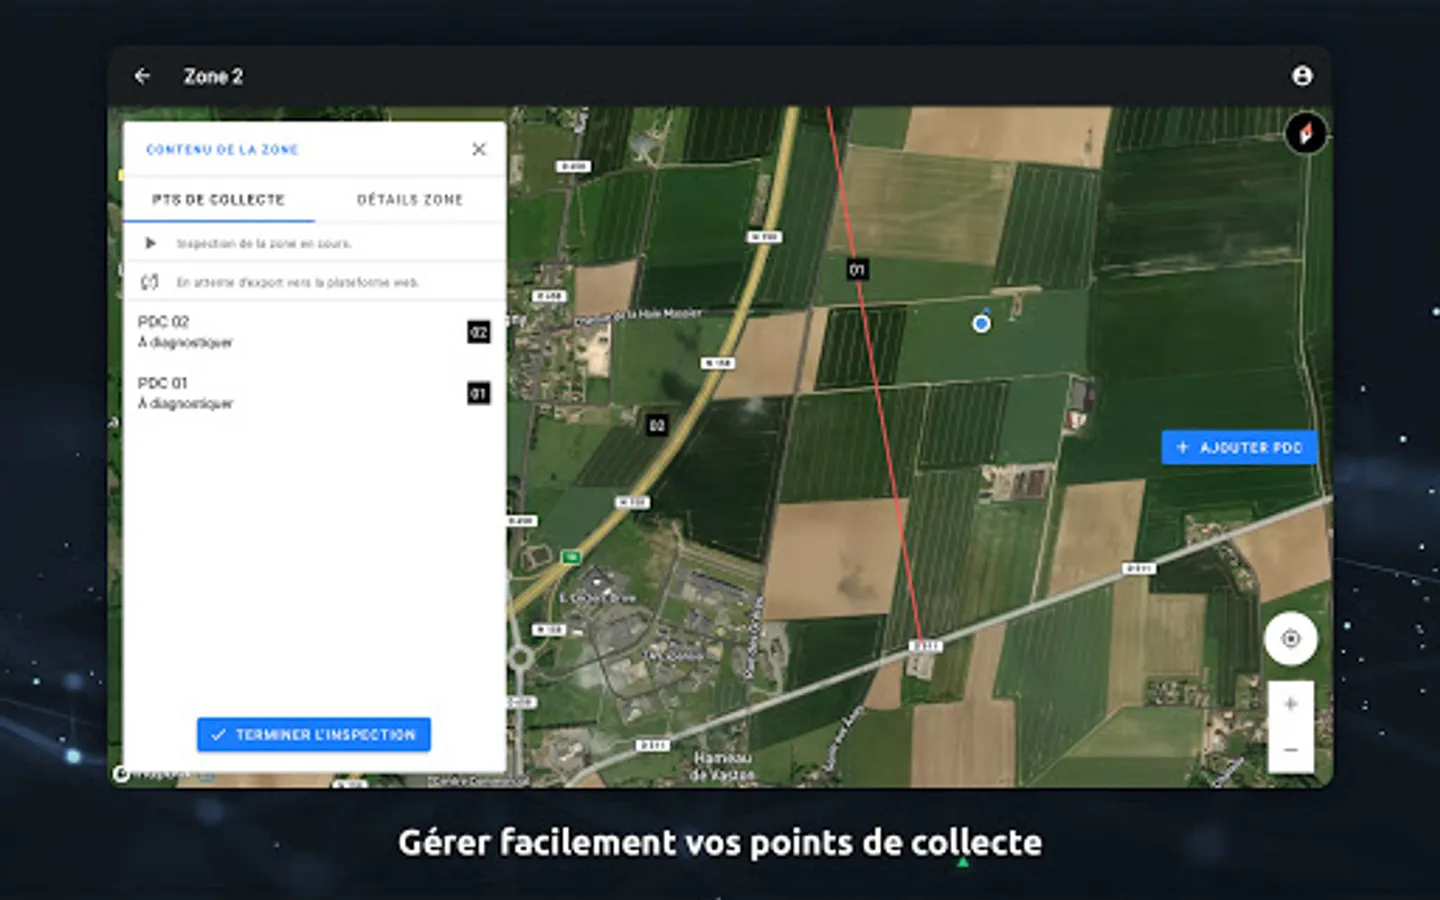Viewport: 1440px width, 900px height.
Task: Click 'Inspection de la zone en cours' text
Action: [x=264, y=243]
